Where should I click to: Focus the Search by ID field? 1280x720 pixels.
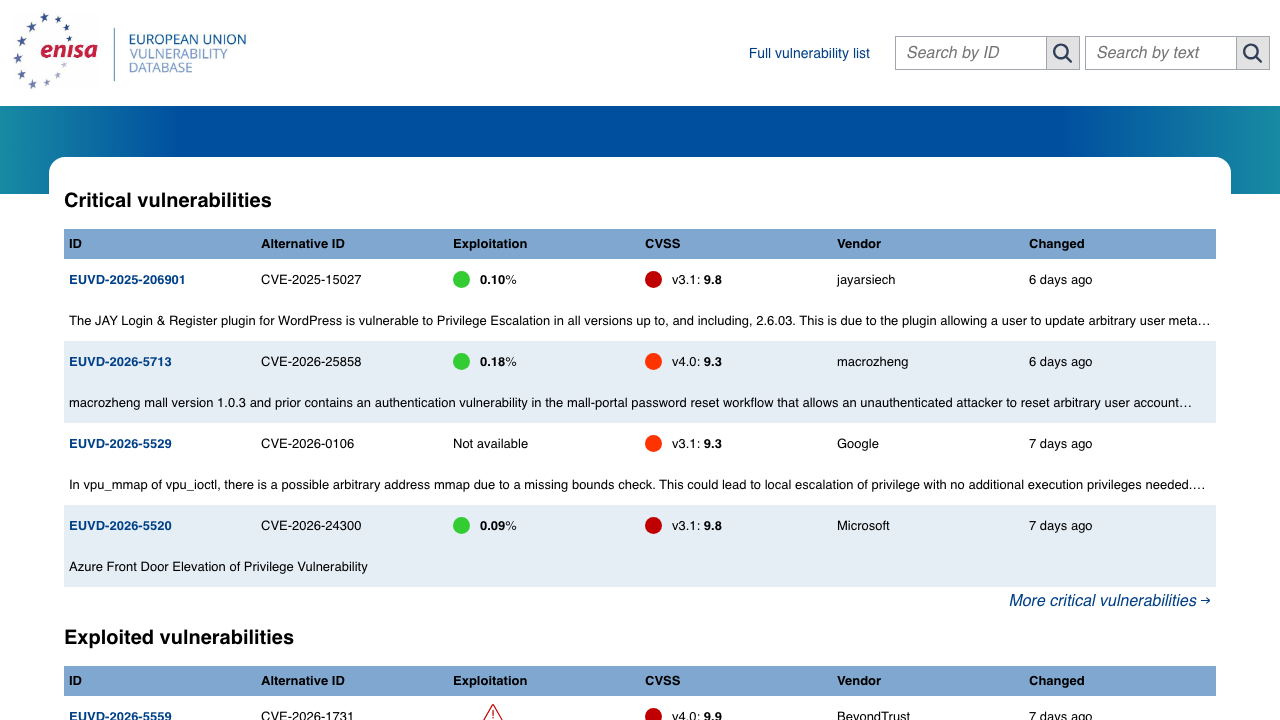pos(970,53)
